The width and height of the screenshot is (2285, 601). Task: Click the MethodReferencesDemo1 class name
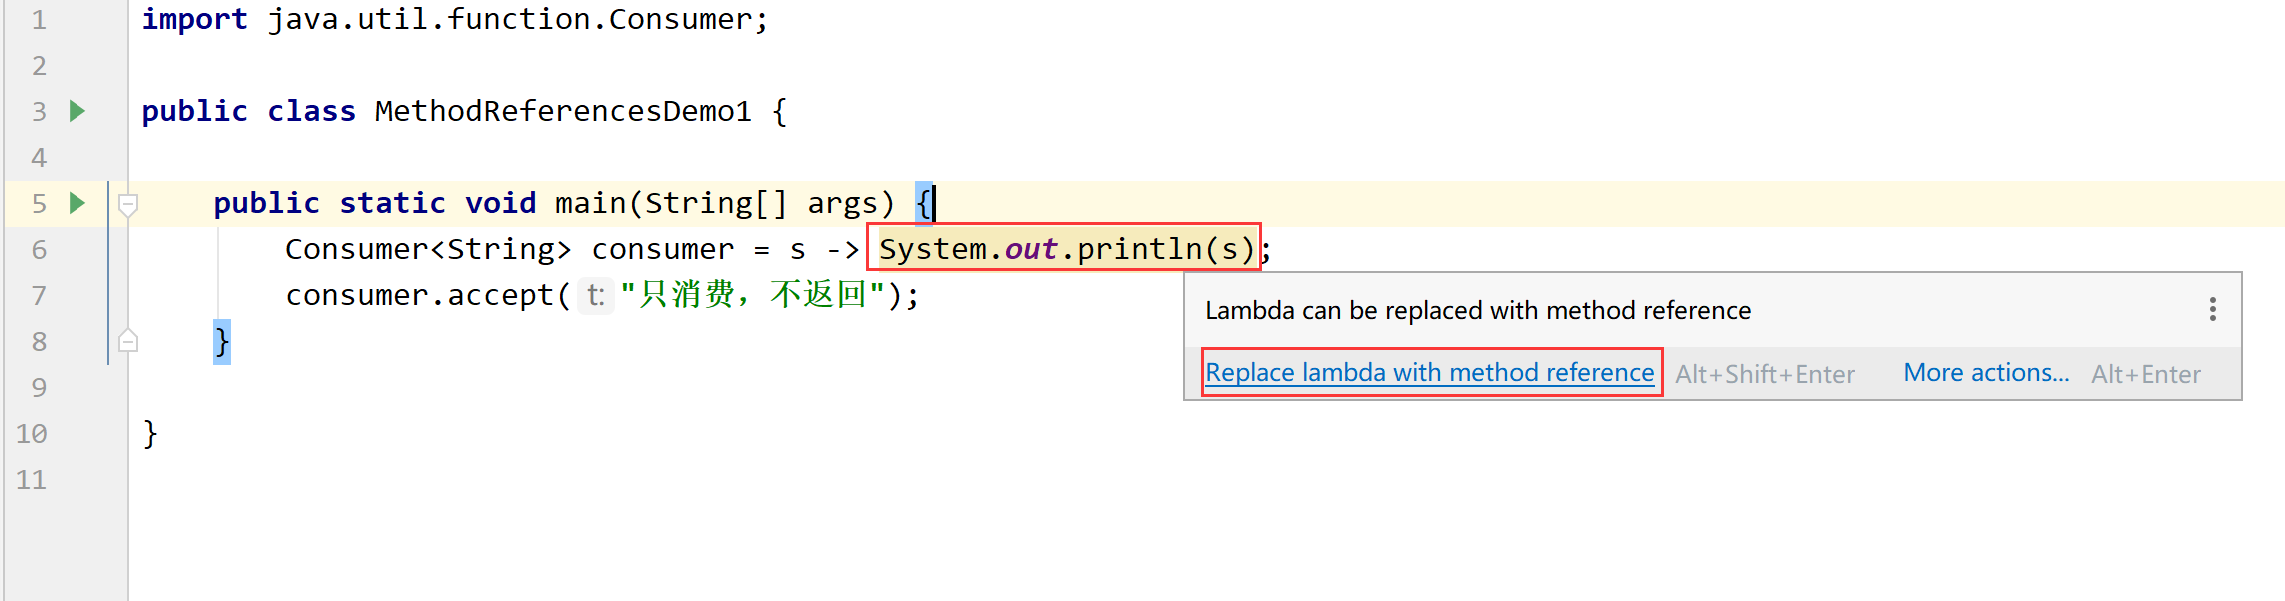tap(563, 111)
